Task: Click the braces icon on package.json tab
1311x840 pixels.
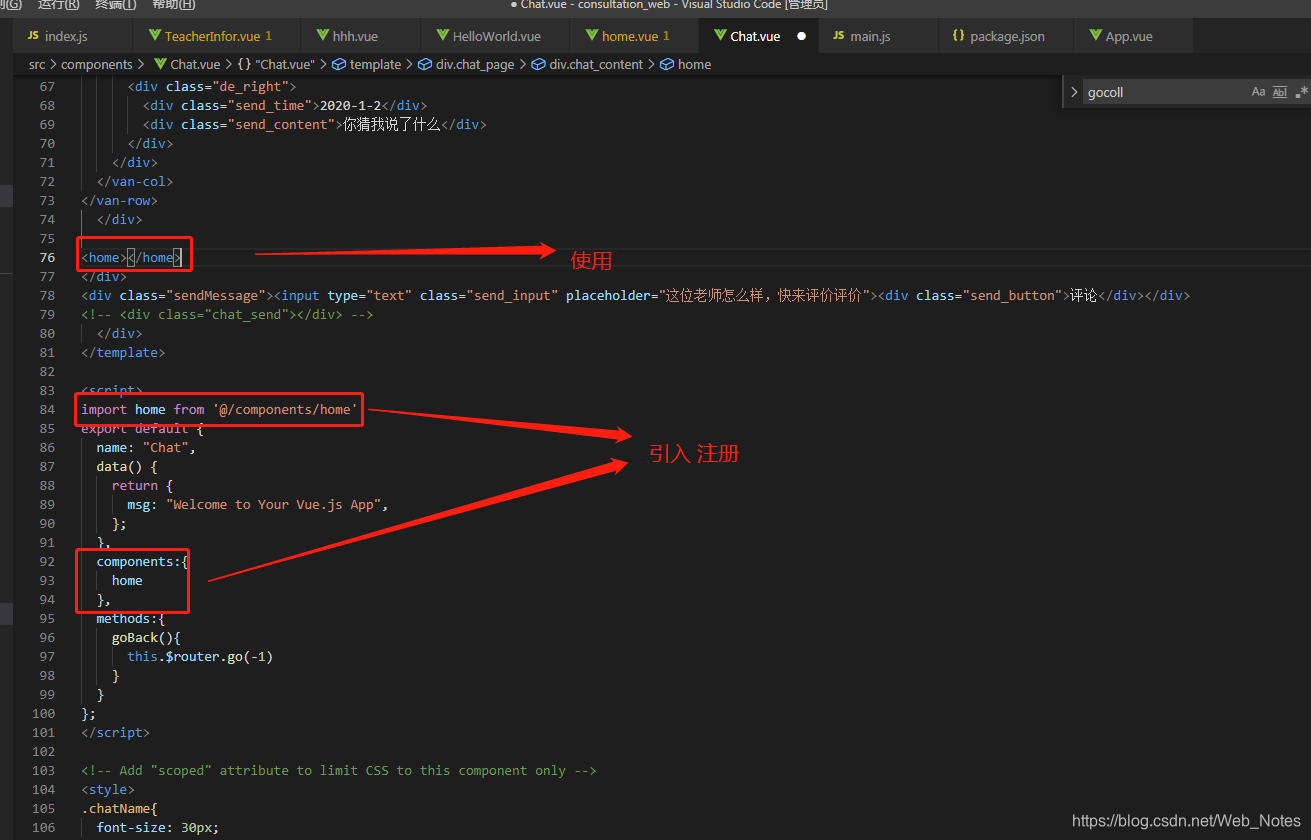Action: pos(958,36)
